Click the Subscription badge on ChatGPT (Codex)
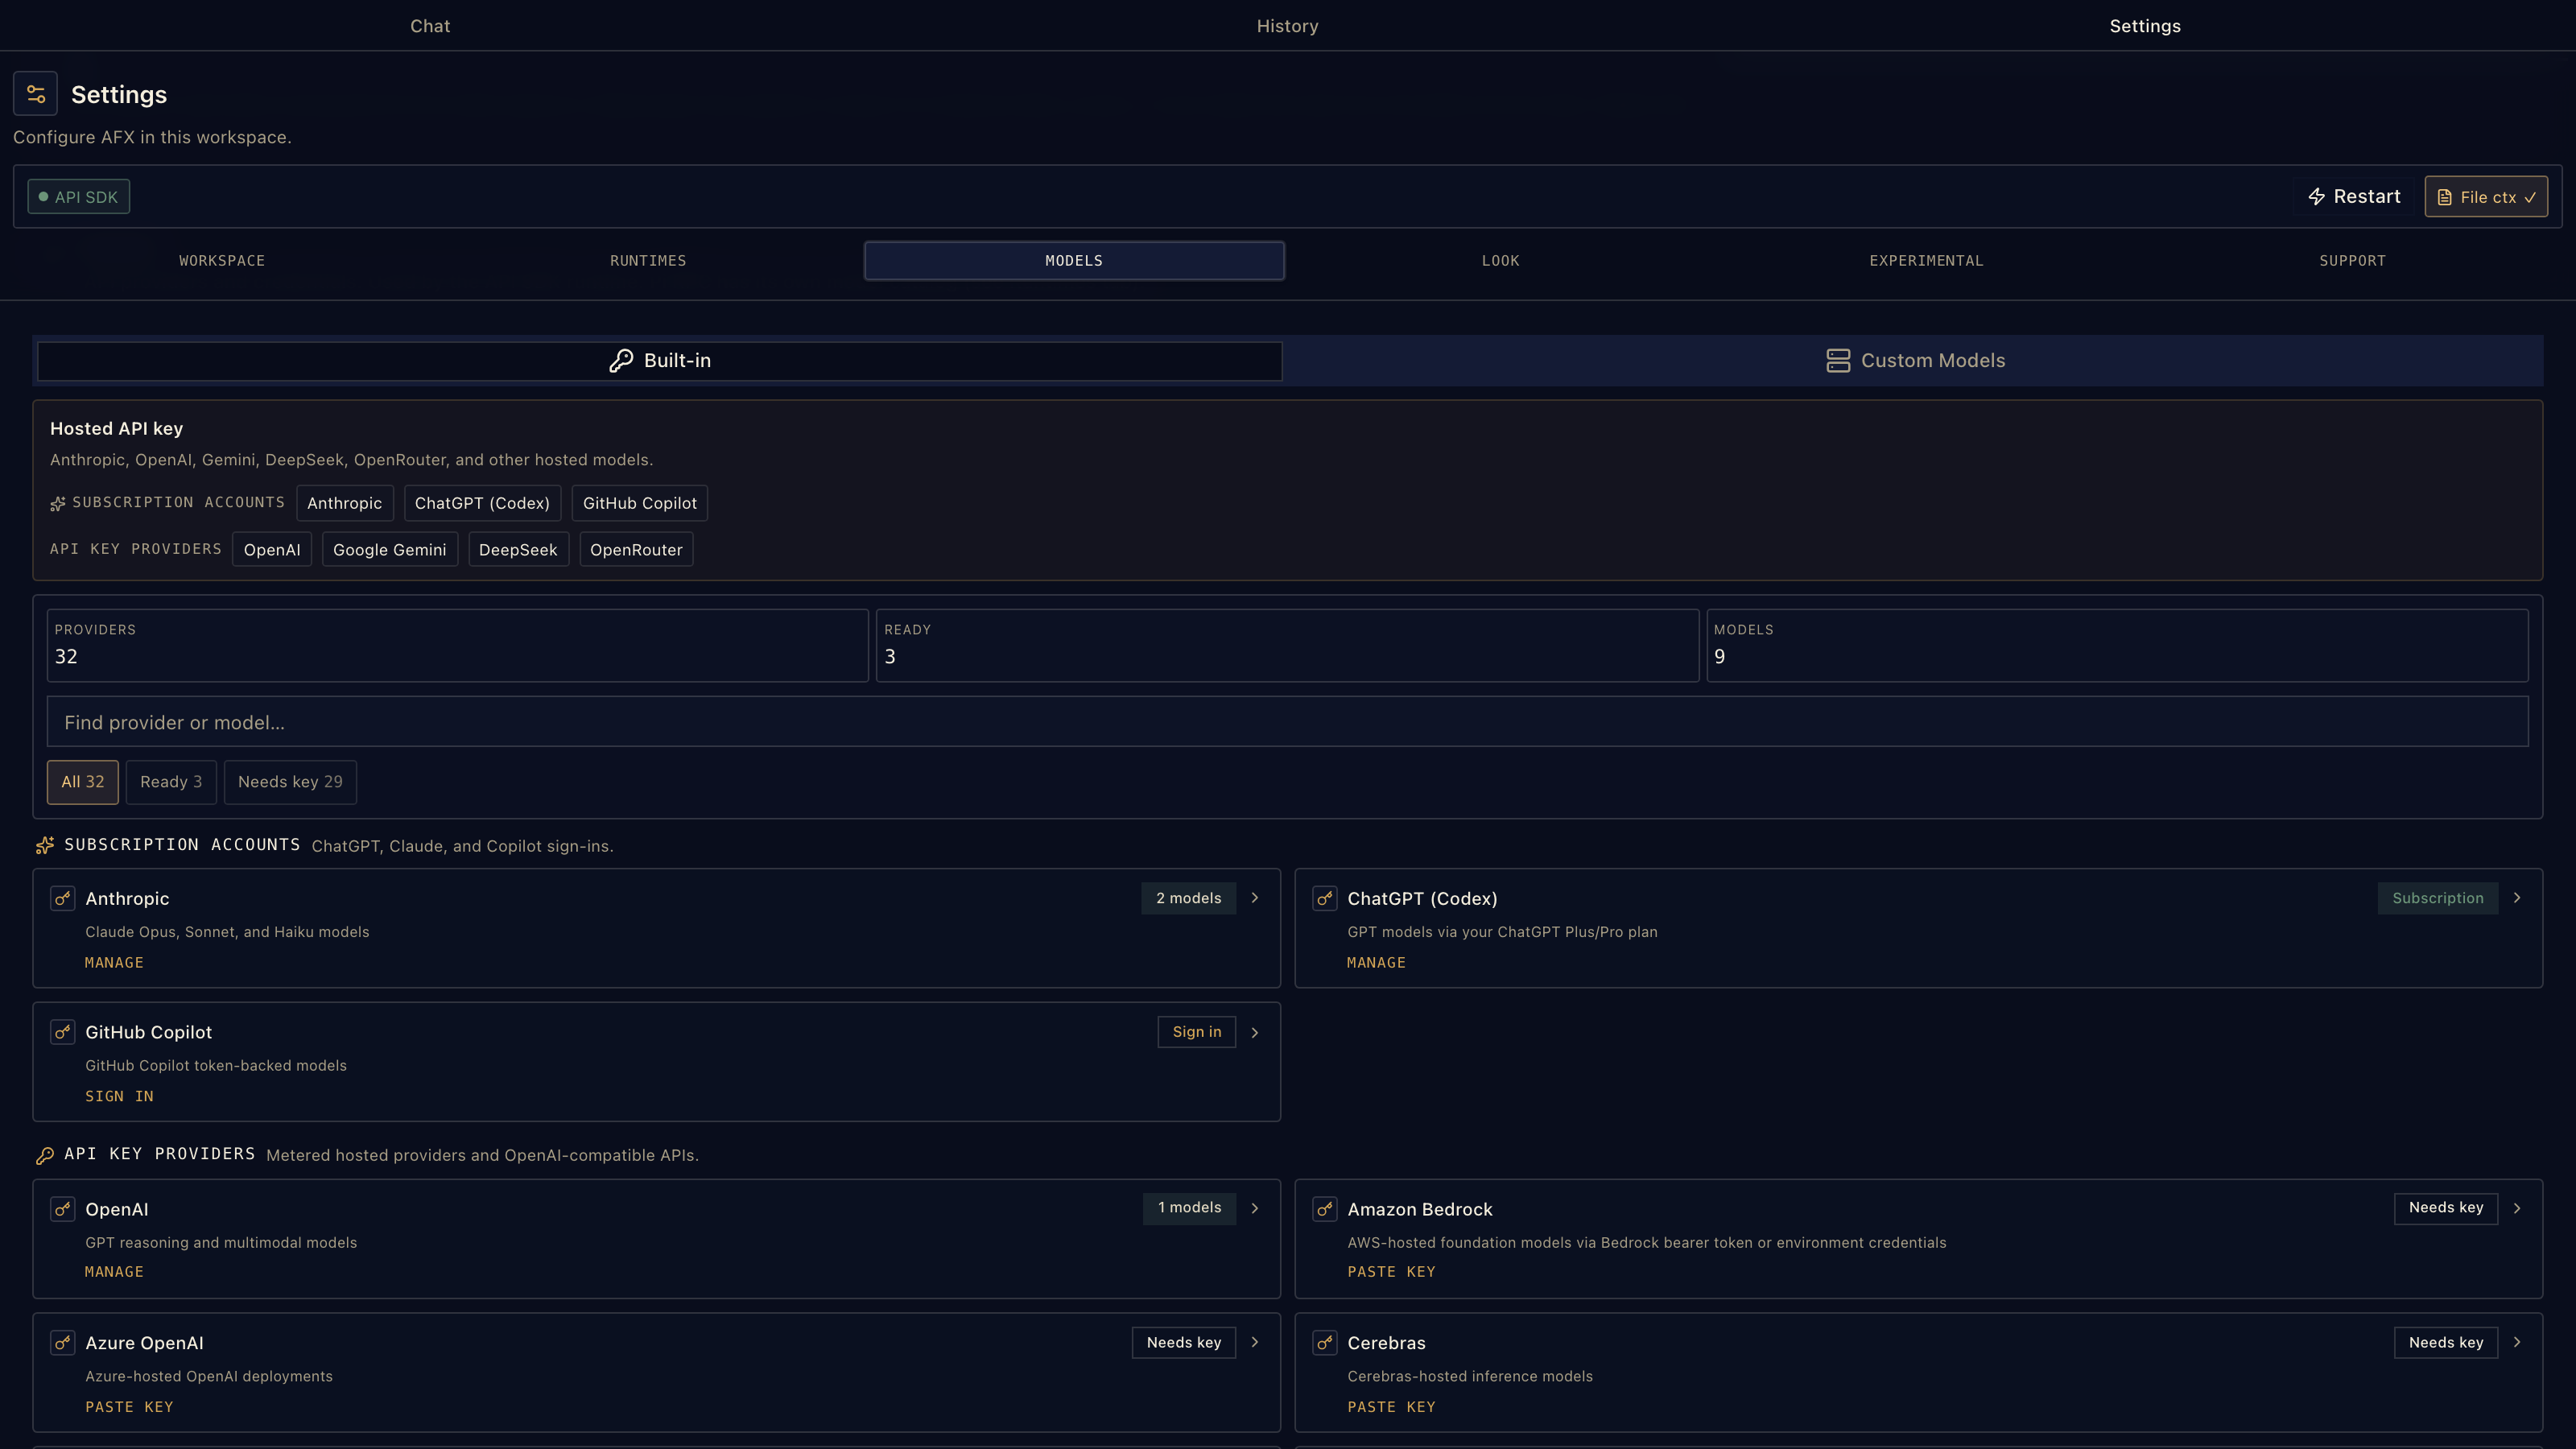The height and width of the screenshot is (1449, 2576). click(2438, 898)
